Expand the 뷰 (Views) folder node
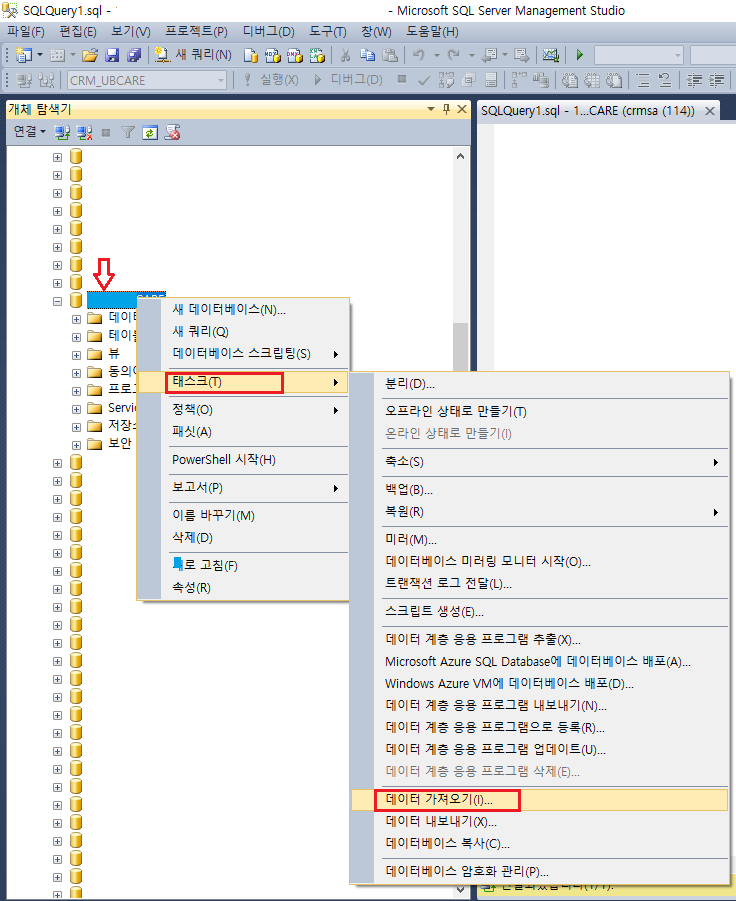The image size is (736, 901). [x=76, y=353]
